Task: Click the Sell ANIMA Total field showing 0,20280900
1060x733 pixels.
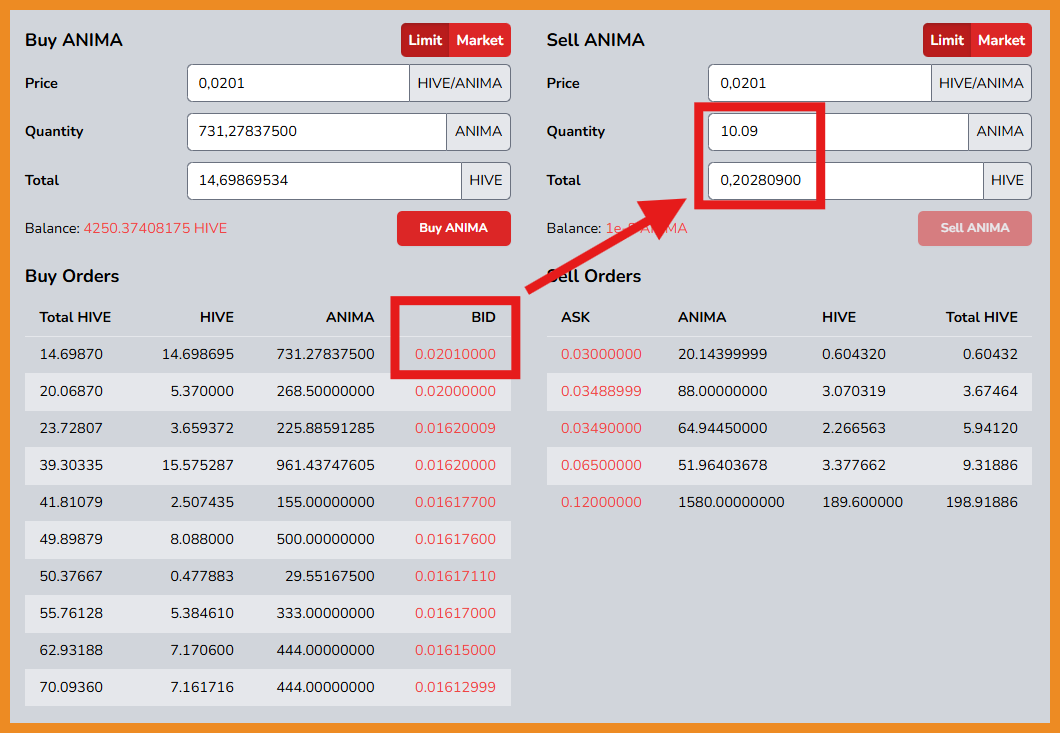Action: (x=846, y=181)
